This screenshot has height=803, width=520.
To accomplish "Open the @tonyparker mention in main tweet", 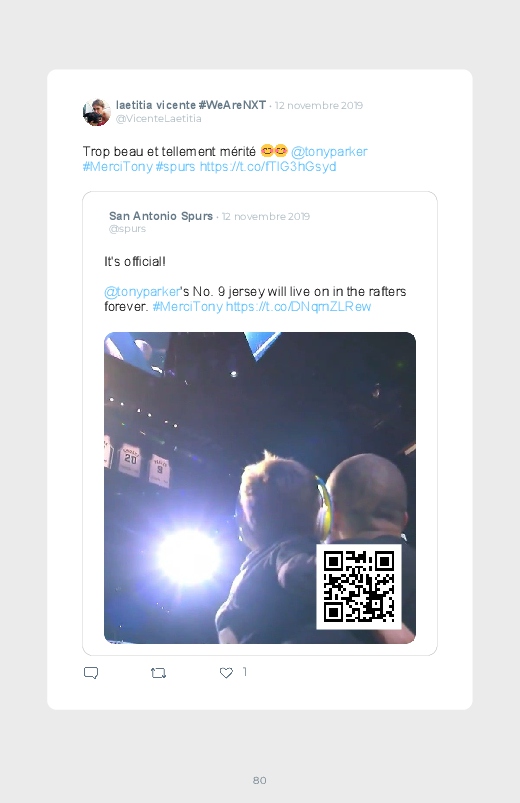I will coord(329,152).
